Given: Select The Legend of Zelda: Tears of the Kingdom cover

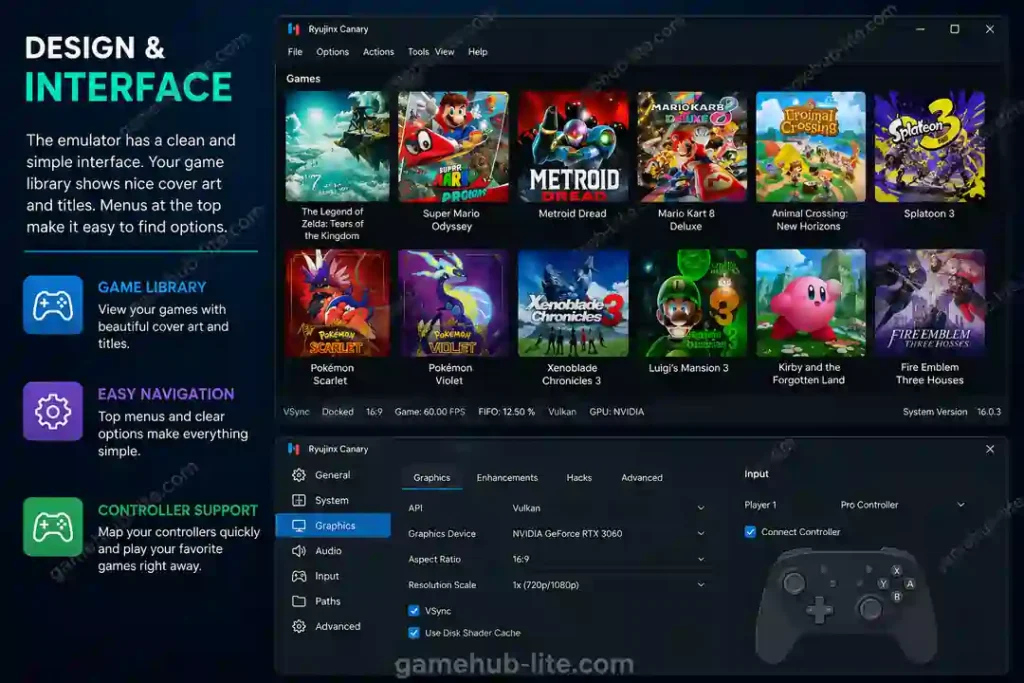Looking at the screenshot, I should coord(337,146).
